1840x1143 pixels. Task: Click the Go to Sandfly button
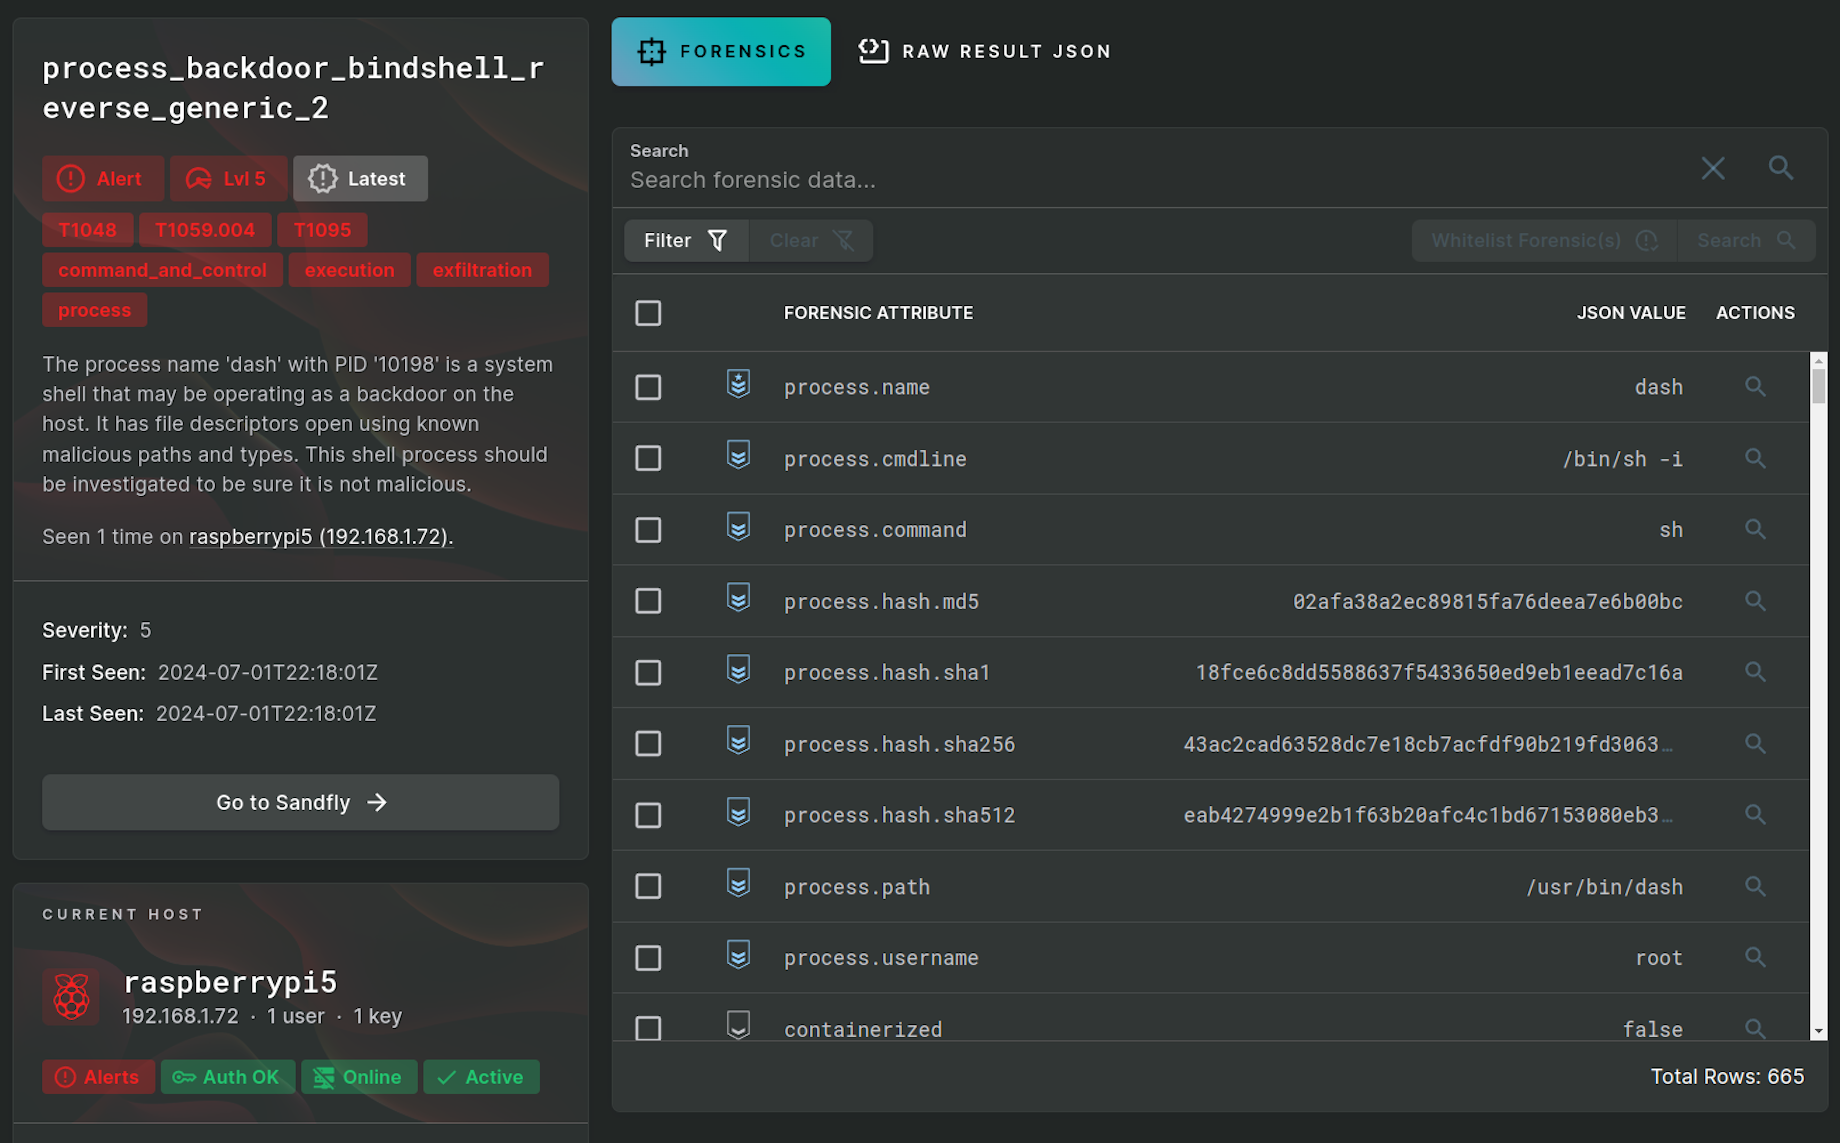pyautogui.click(x=300, y=802)
